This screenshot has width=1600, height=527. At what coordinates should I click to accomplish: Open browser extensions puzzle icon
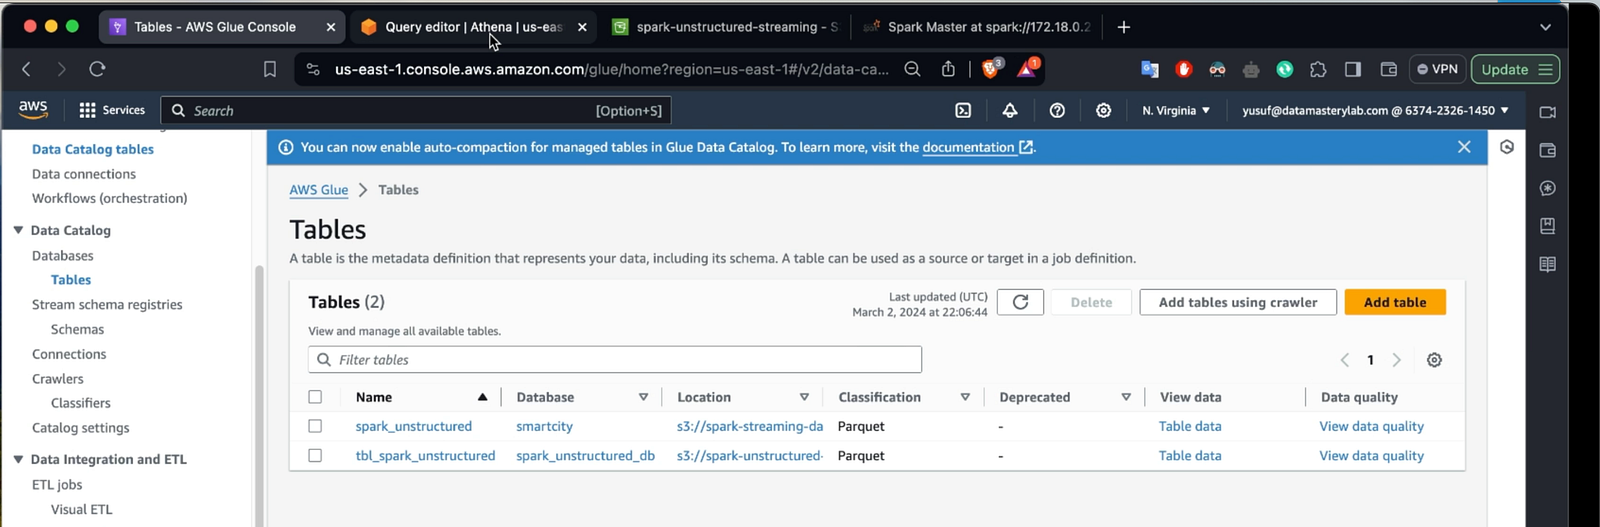[x=1318, y=69]
